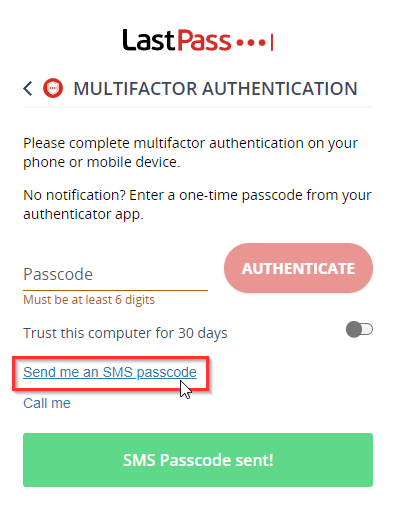Click the MULTIFACTOR AUTHENTICATION heading text
The height and width of the screenshot is (512, 396).
(215, 89)
